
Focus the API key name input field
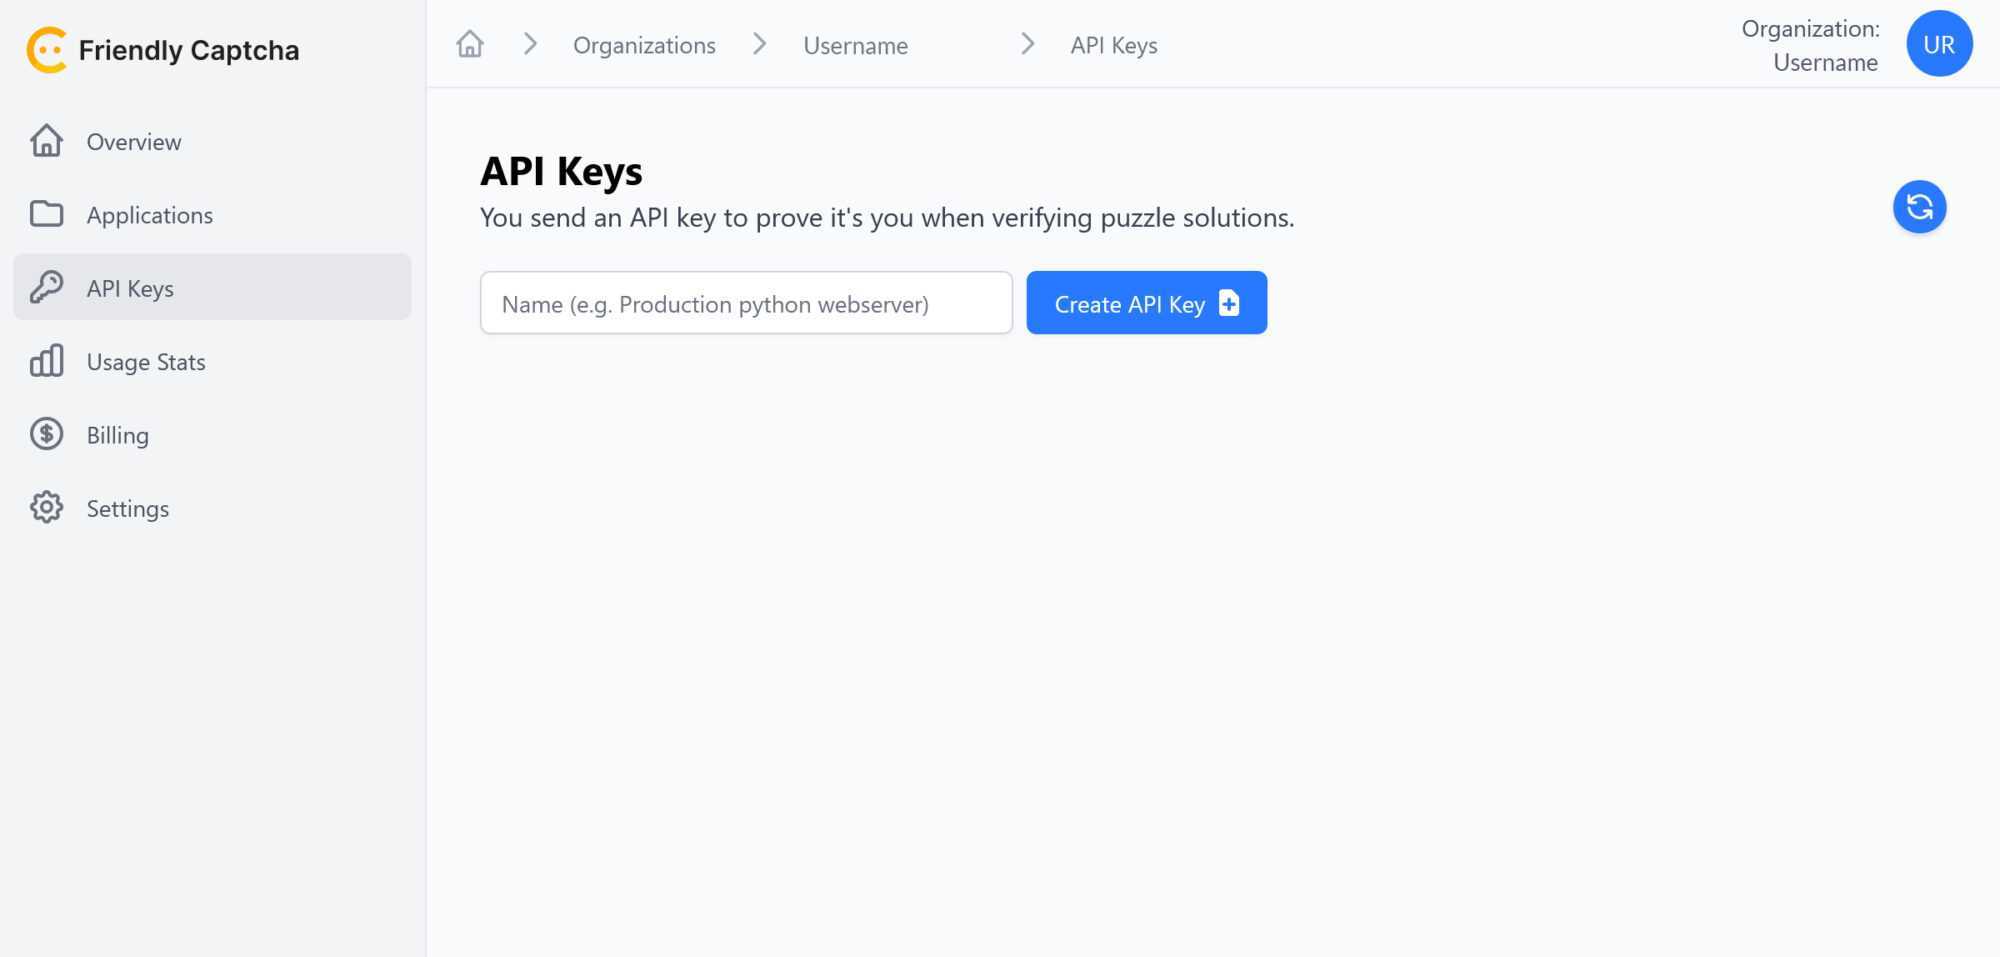click(746, 303)
